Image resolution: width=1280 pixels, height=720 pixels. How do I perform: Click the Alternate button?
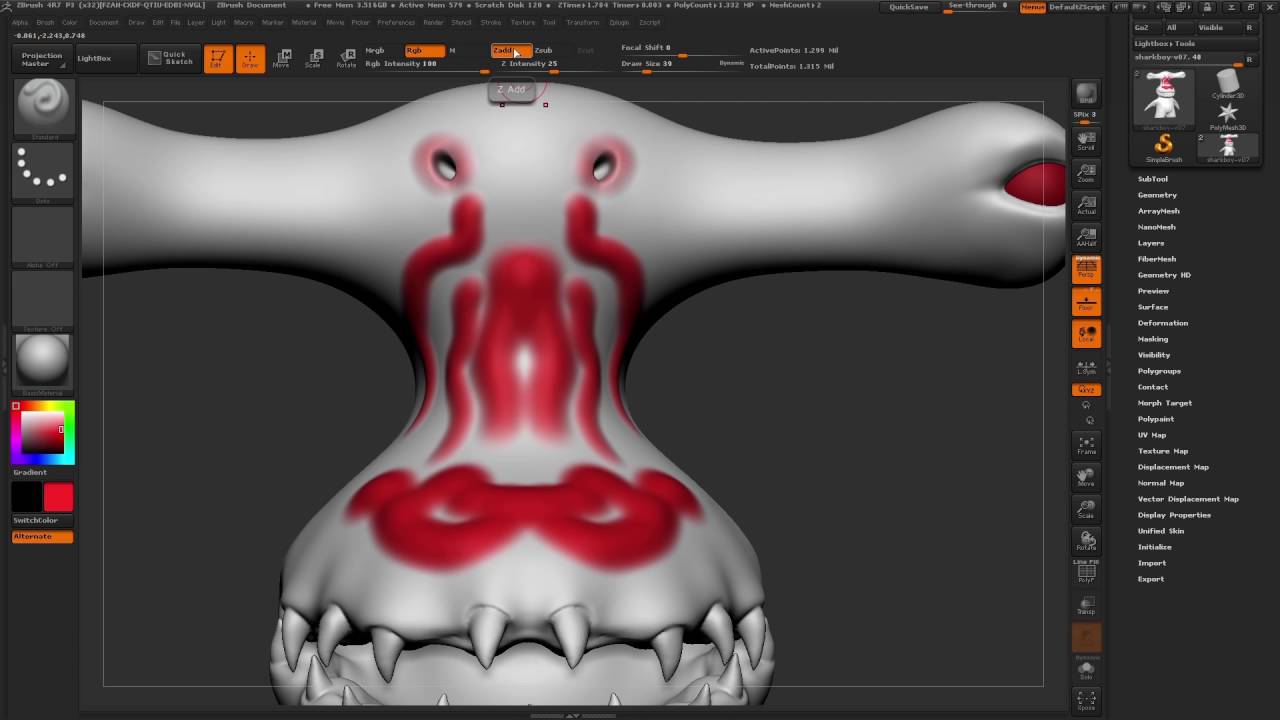(x=42, y=537)
